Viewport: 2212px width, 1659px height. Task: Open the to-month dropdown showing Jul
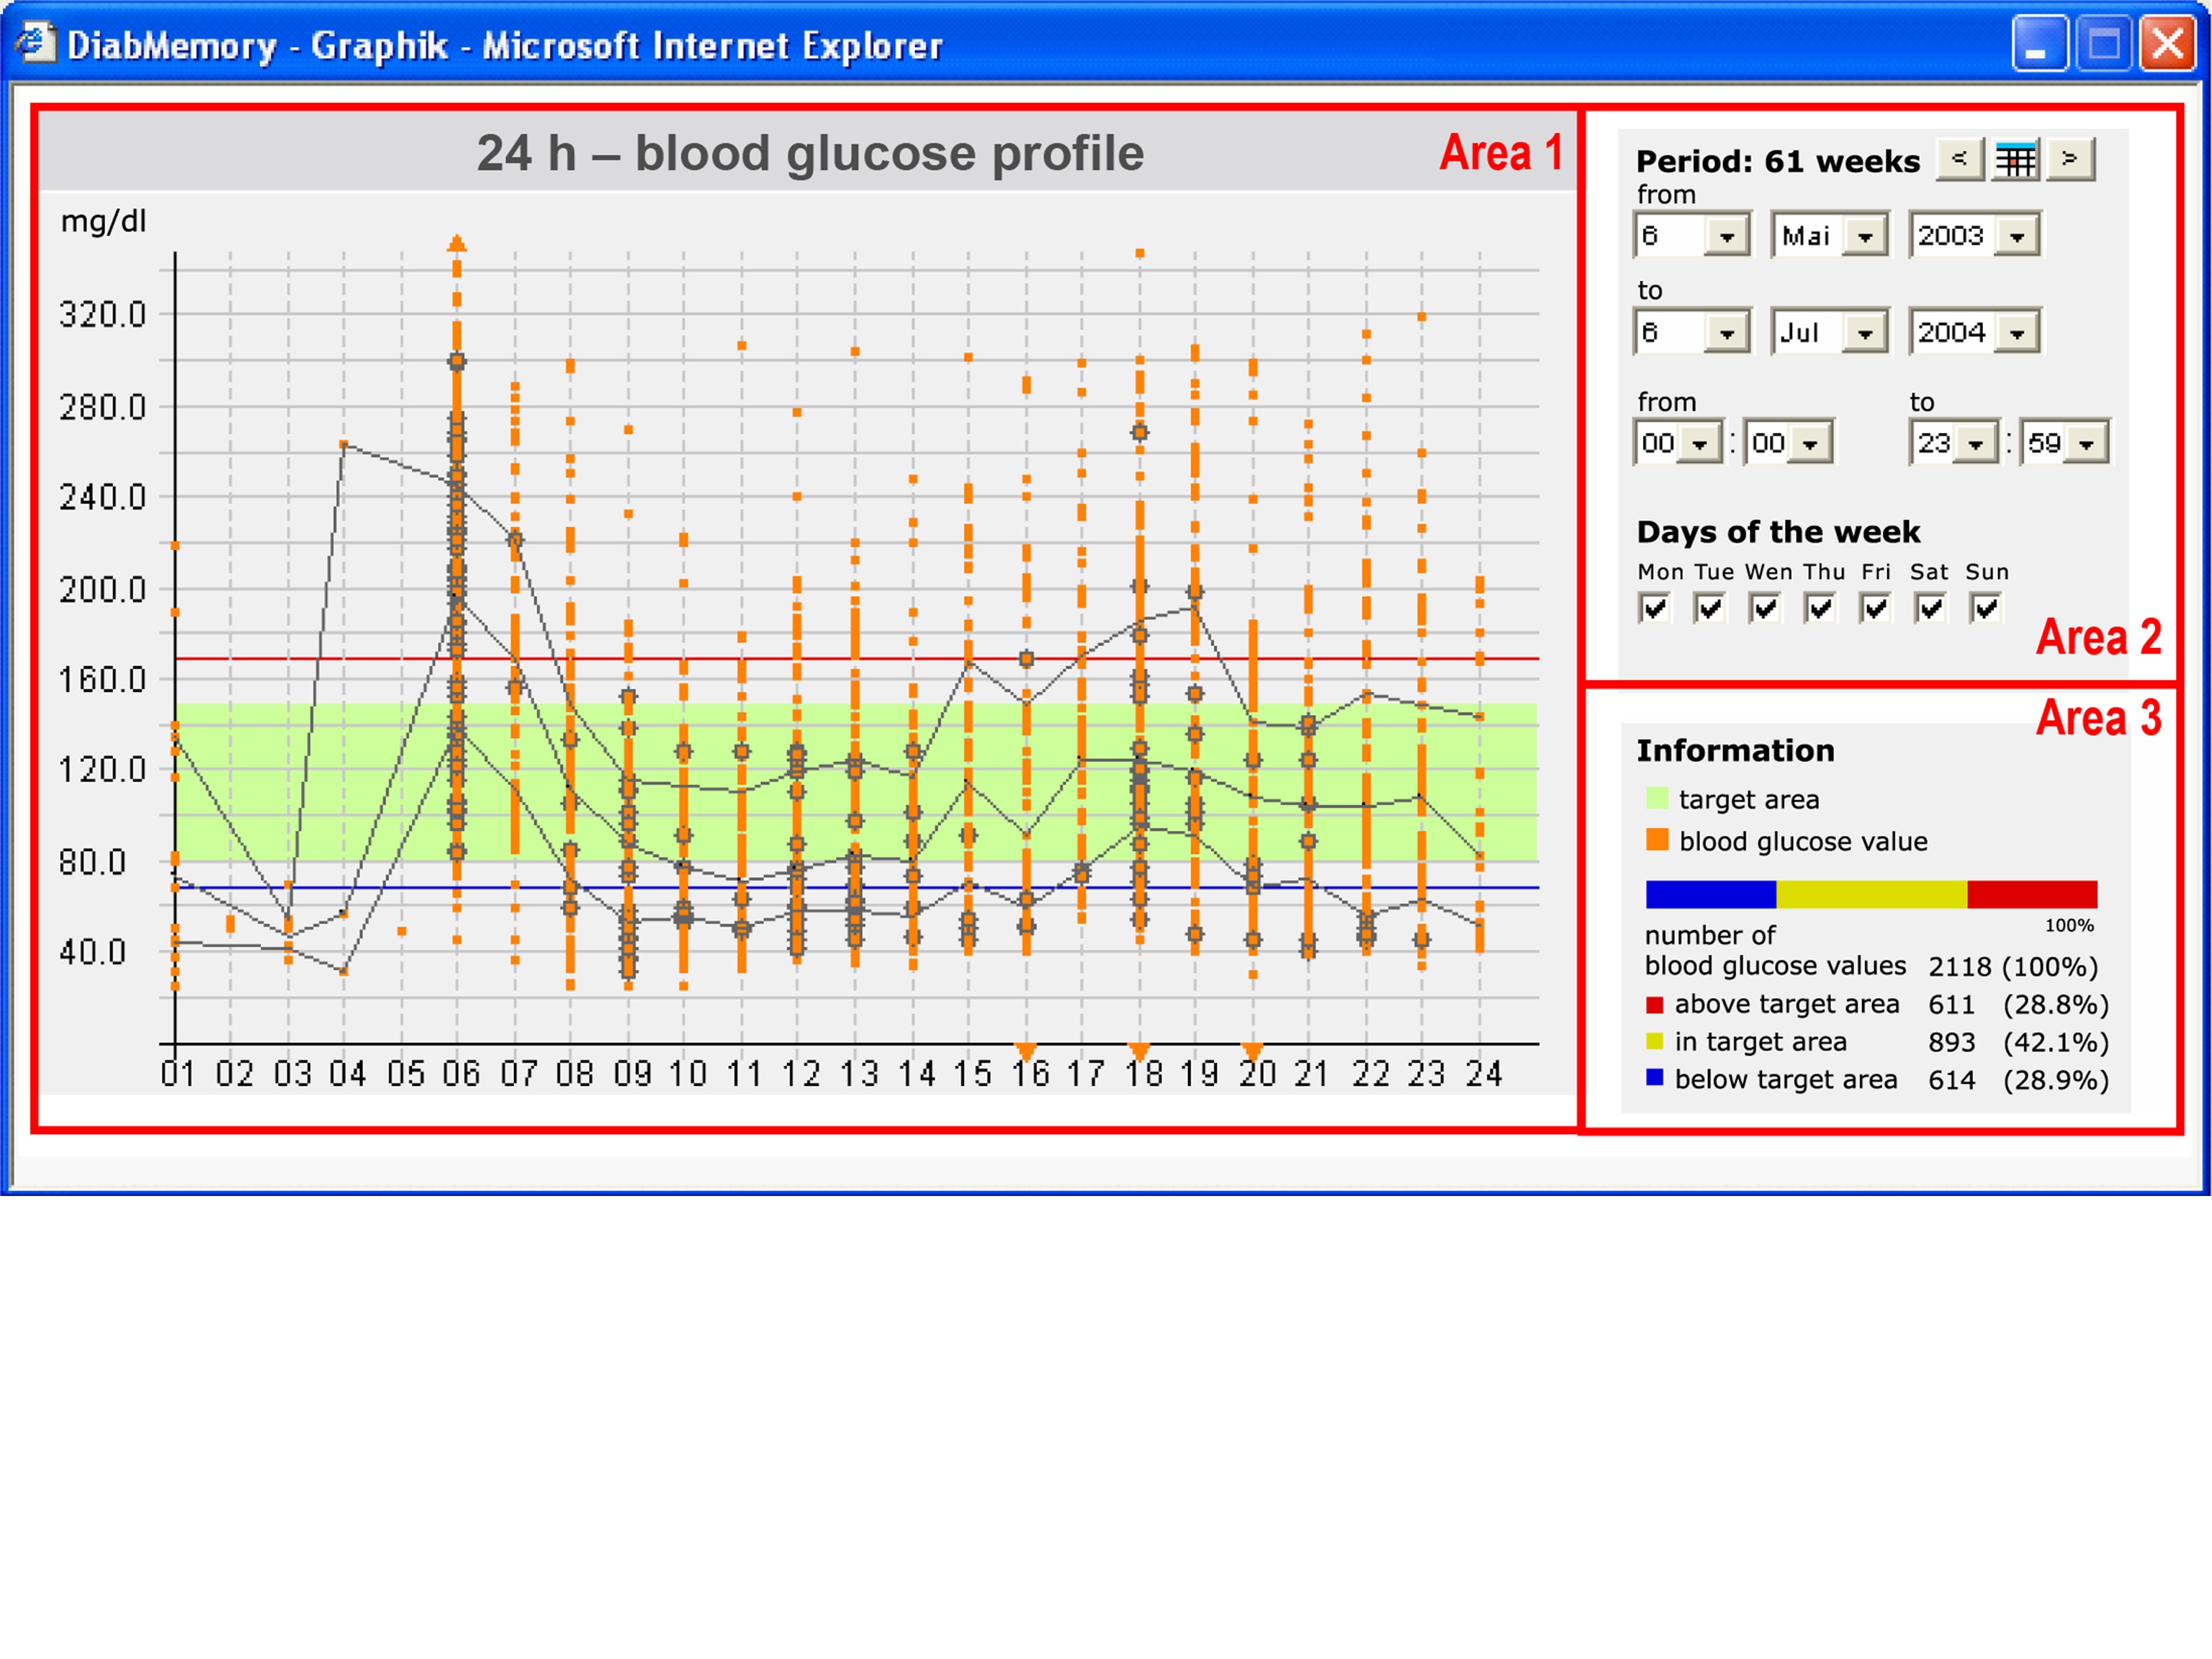(1864, 334)
